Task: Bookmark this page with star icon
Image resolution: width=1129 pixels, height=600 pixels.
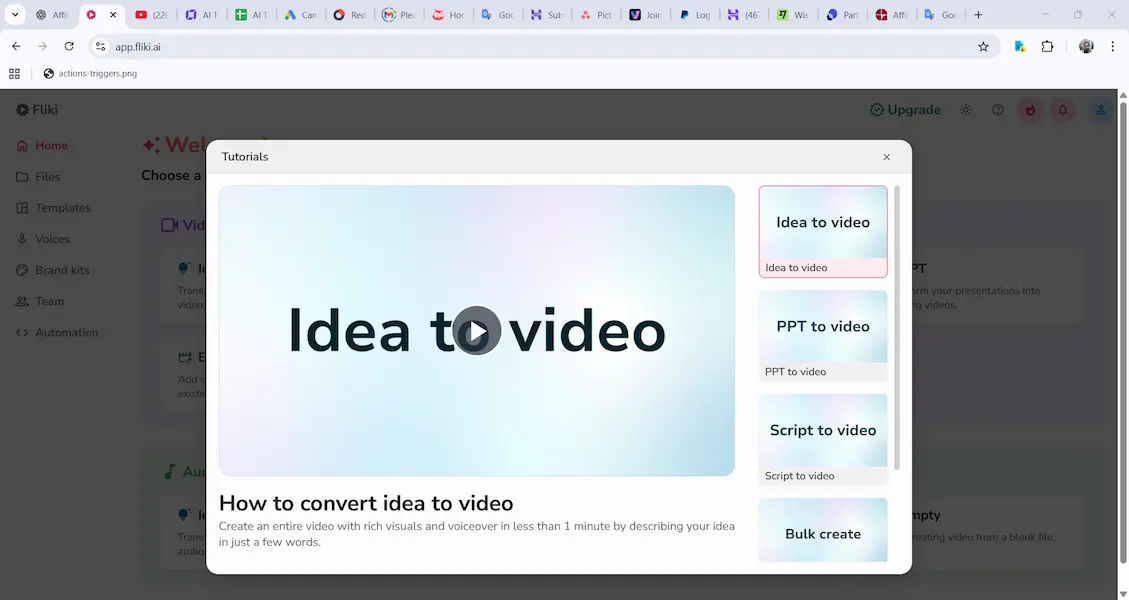Action: 983,47
